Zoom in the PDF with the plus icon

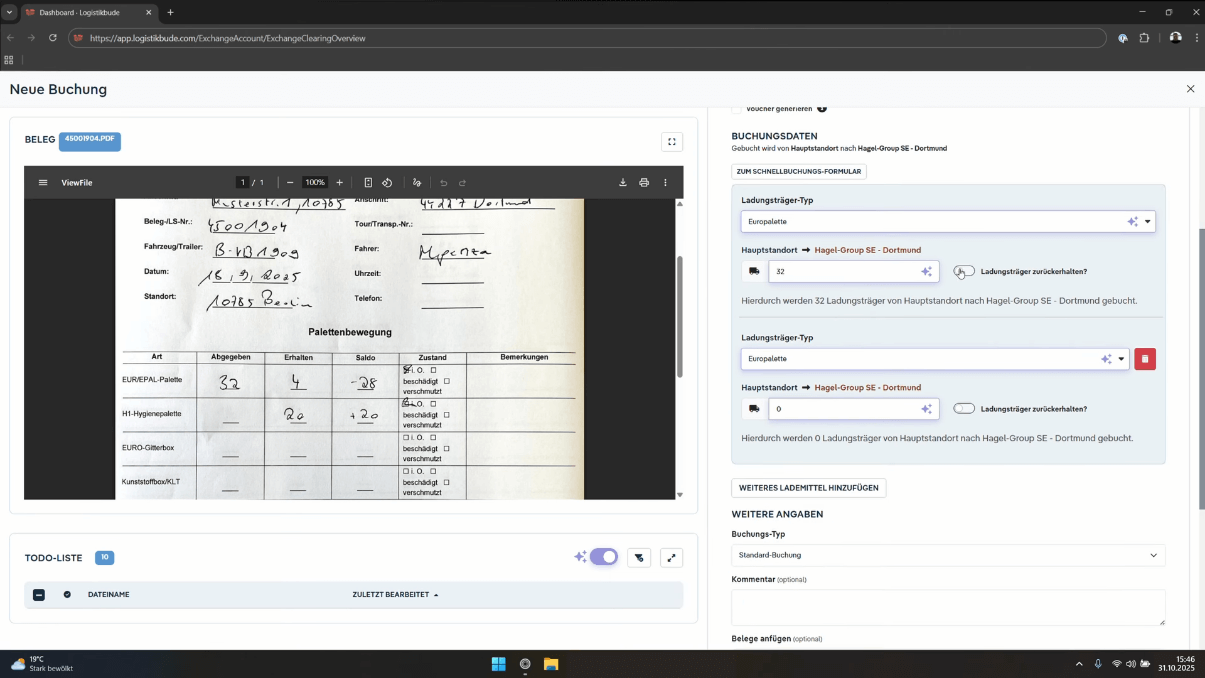(x=340, y=183)
